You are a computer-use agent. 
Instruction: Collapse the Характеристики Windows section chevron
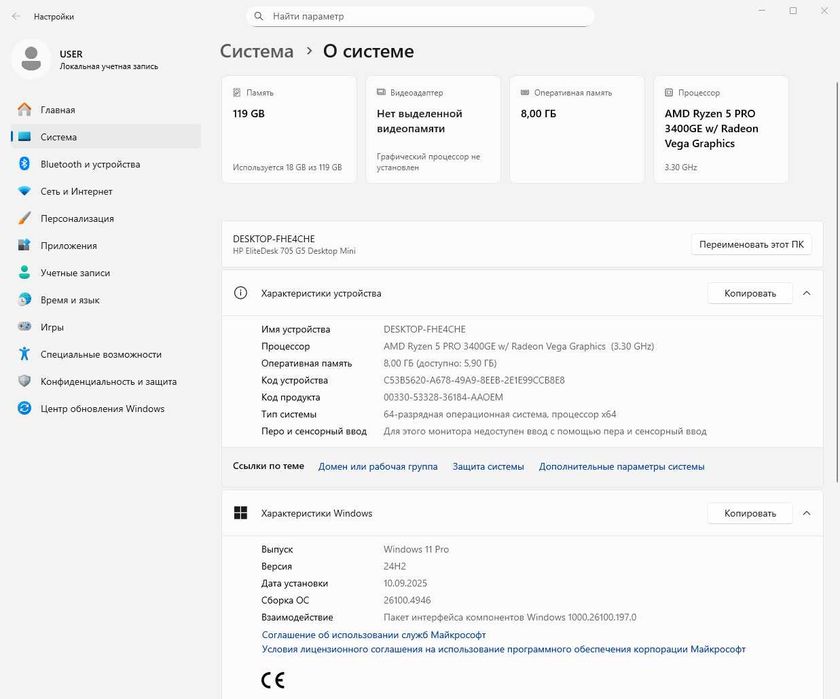pyautogui.click(x=806, y=513)
